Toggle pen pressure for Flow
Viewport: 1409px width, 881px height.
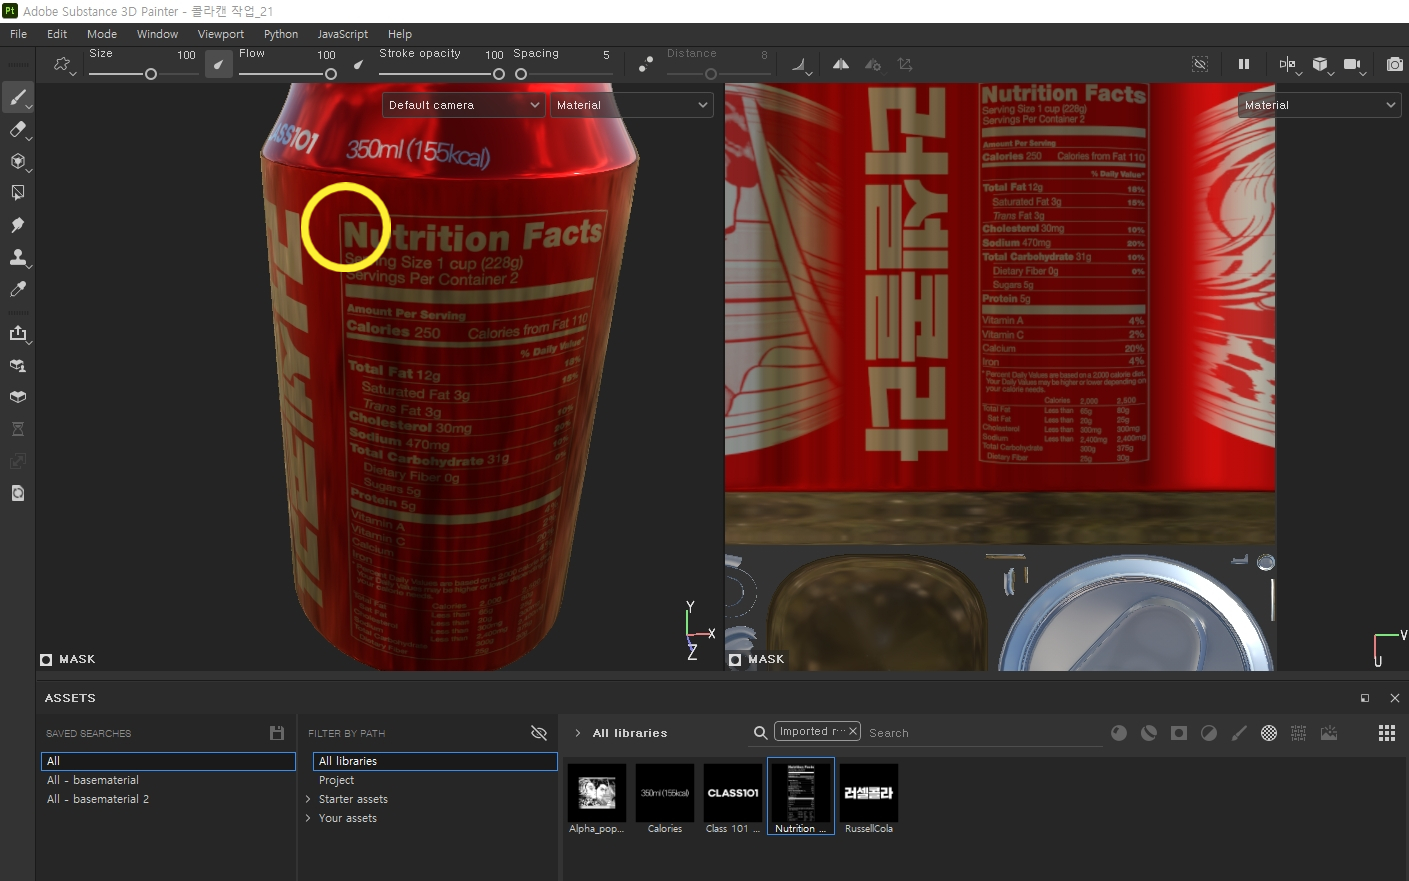pos(358,65)
